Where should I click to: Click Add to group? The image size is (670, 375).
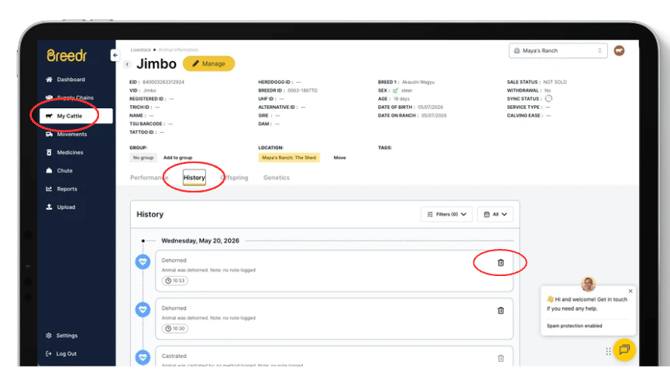click(178, 158)
